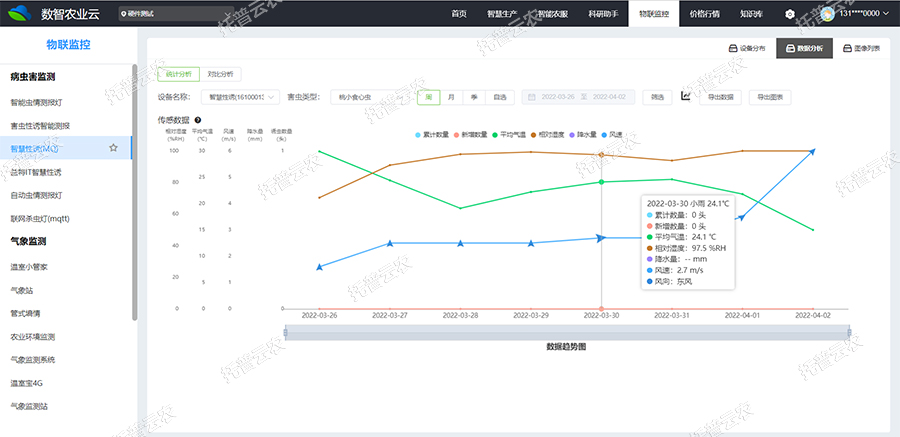Open the 价格行情 menu item
This screenshot has height=437, width=900.
pyautogui.click(x=704, y=14)
